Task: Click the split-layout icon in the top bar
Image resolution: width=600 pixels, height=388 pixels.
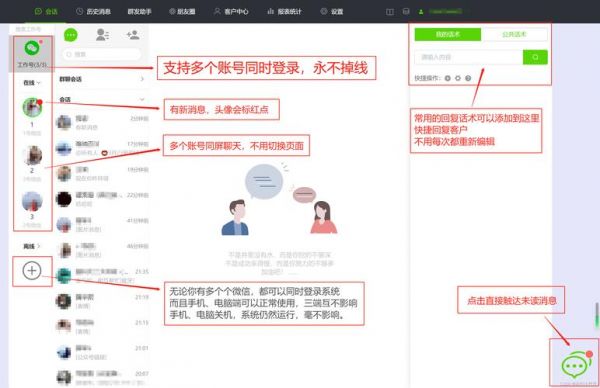Action: (x=390, y=12)
